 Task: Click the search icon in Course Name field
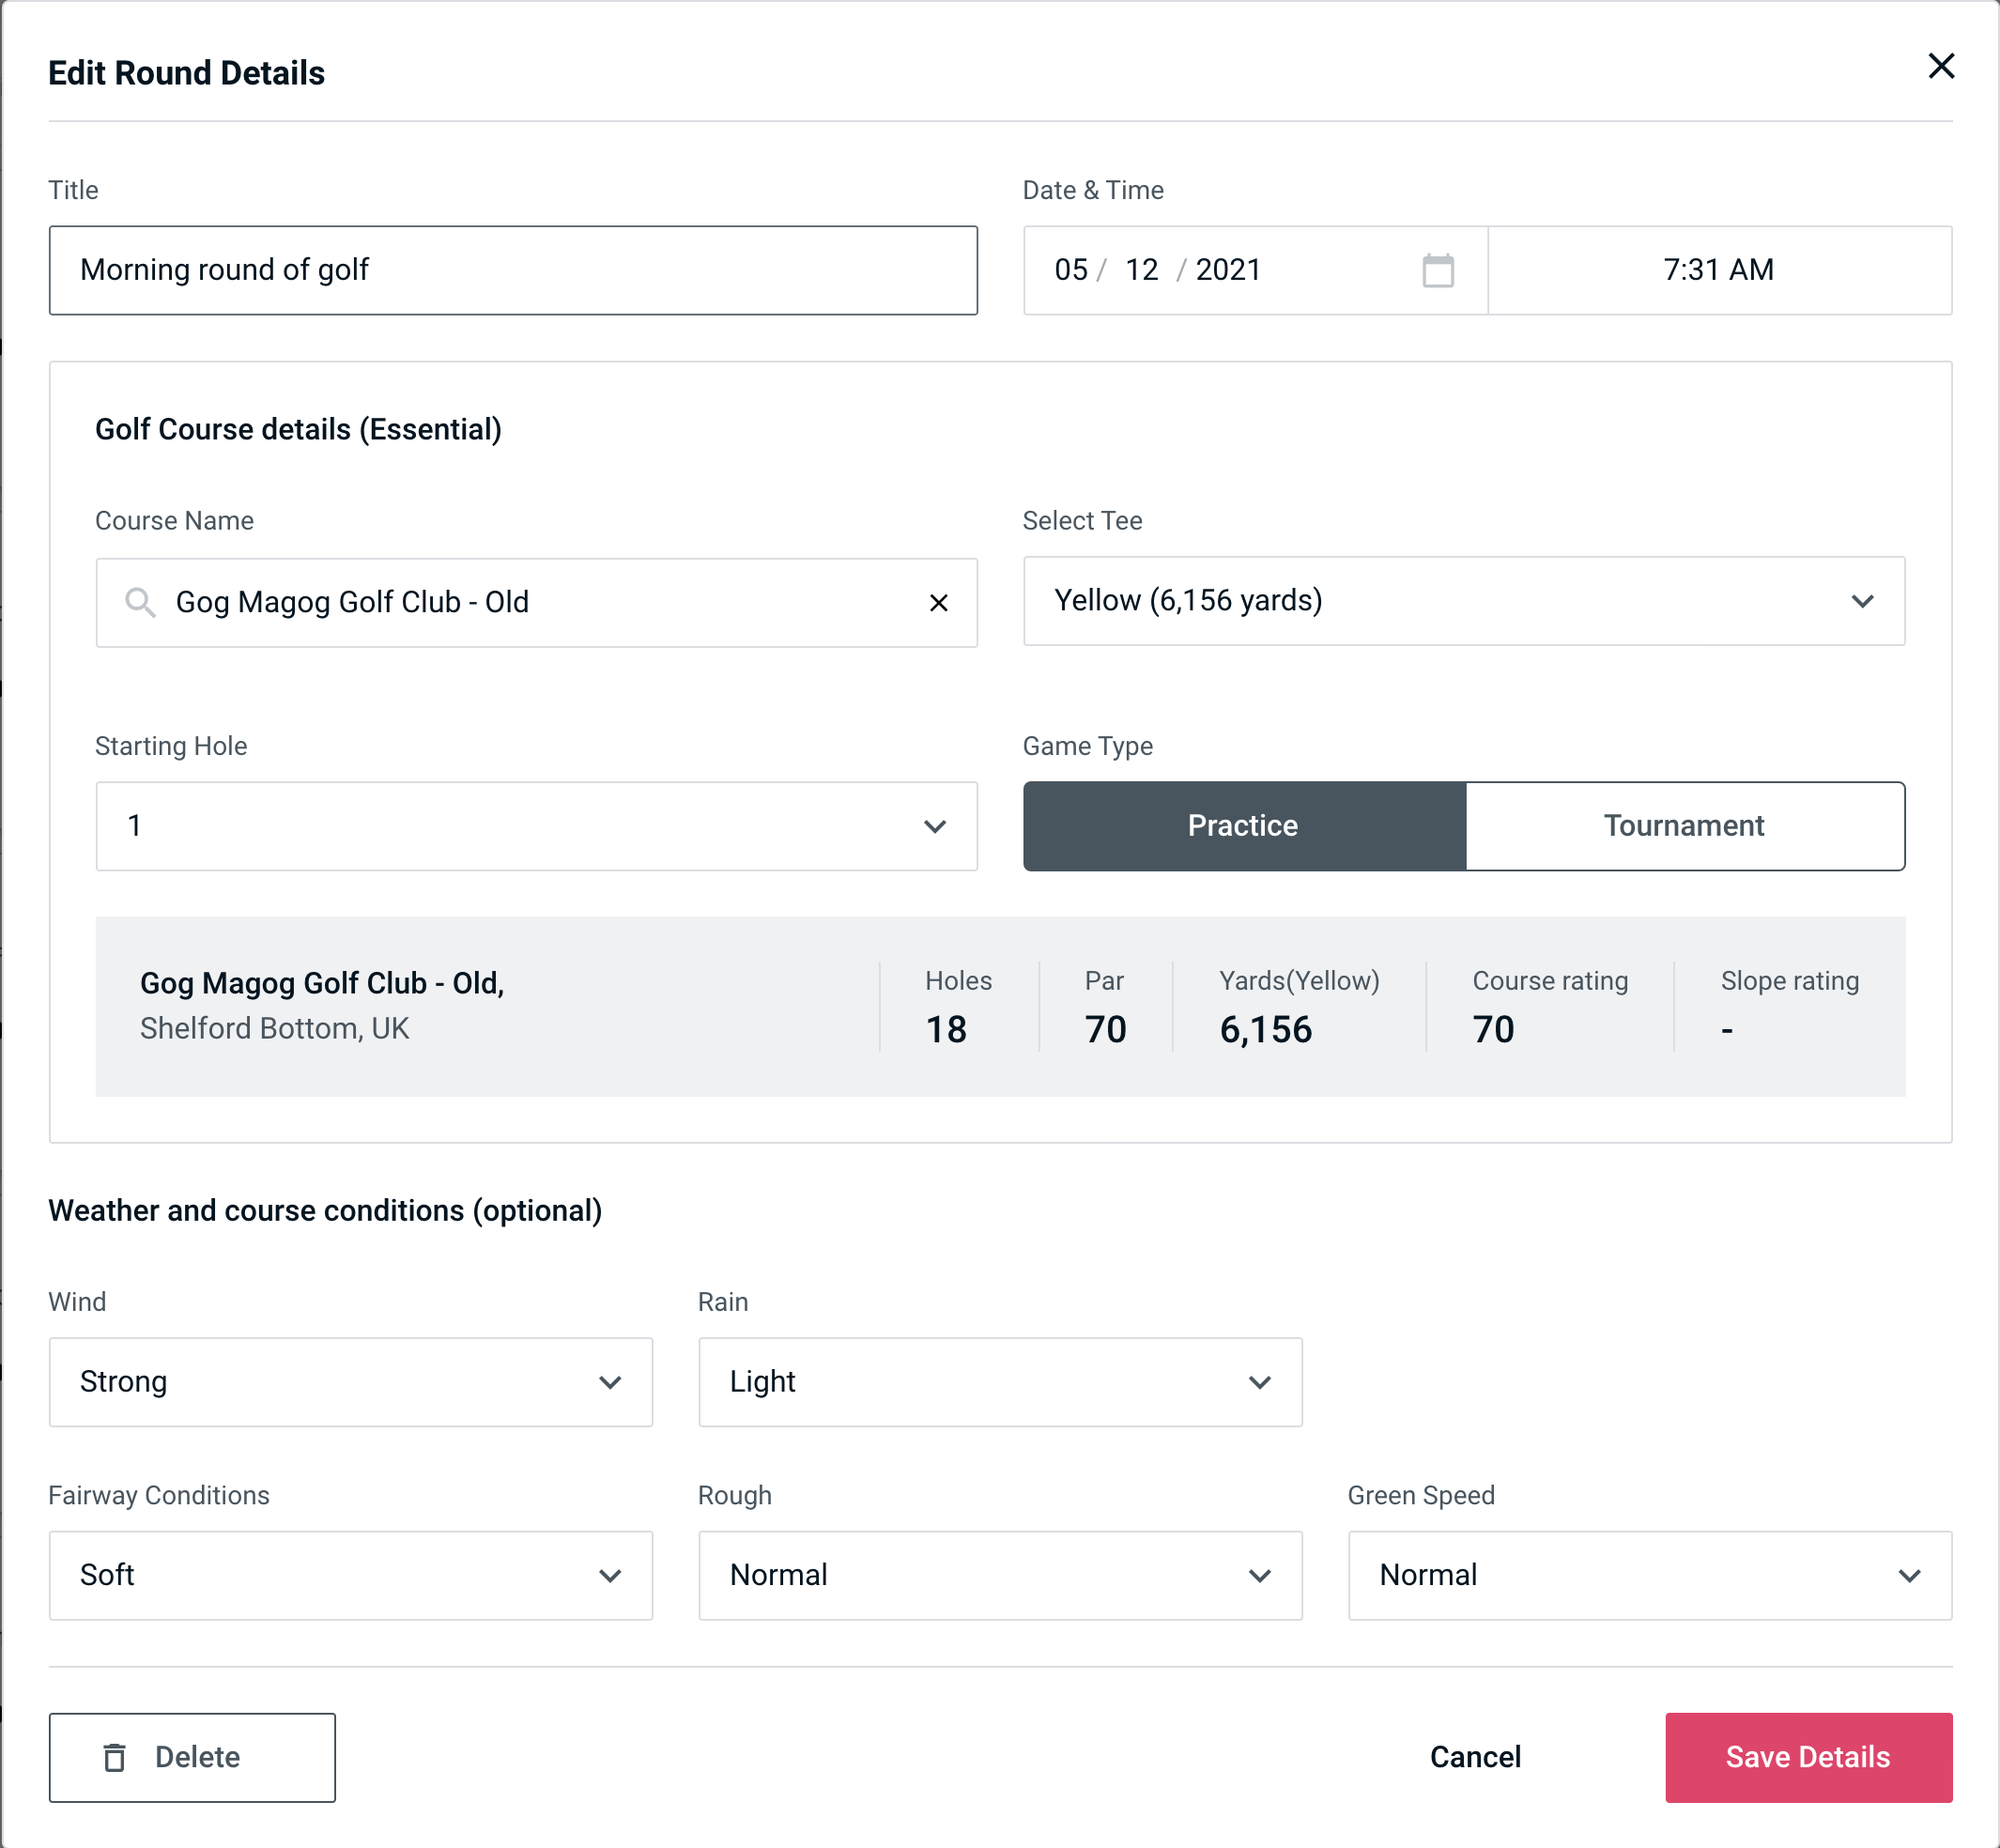[x=141, y=603]
